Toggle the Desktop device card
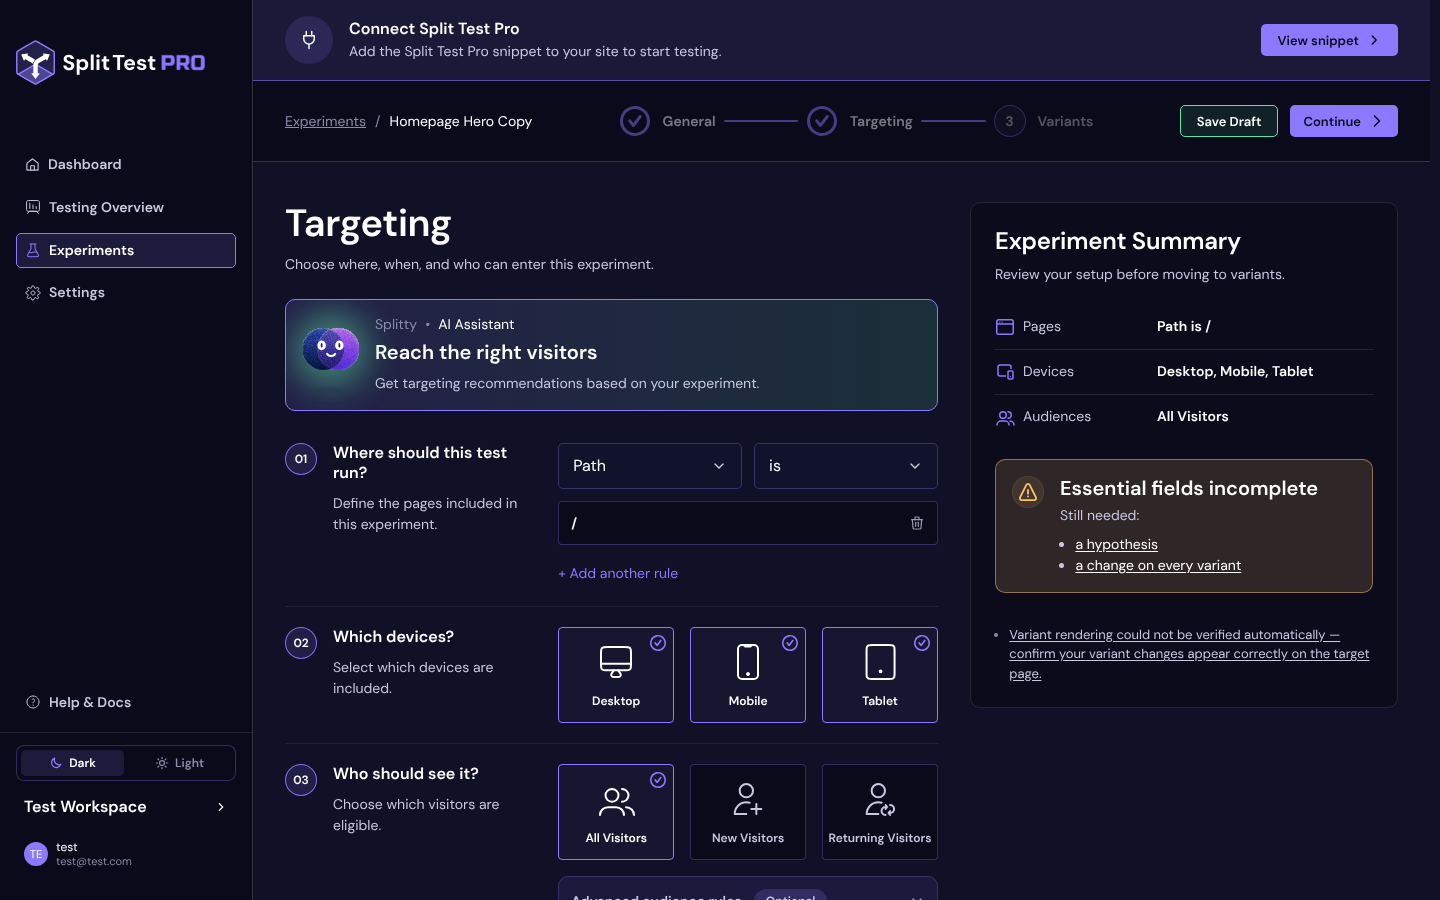The width and height of the screenshot is (1440, 900). tap(616, 675)
